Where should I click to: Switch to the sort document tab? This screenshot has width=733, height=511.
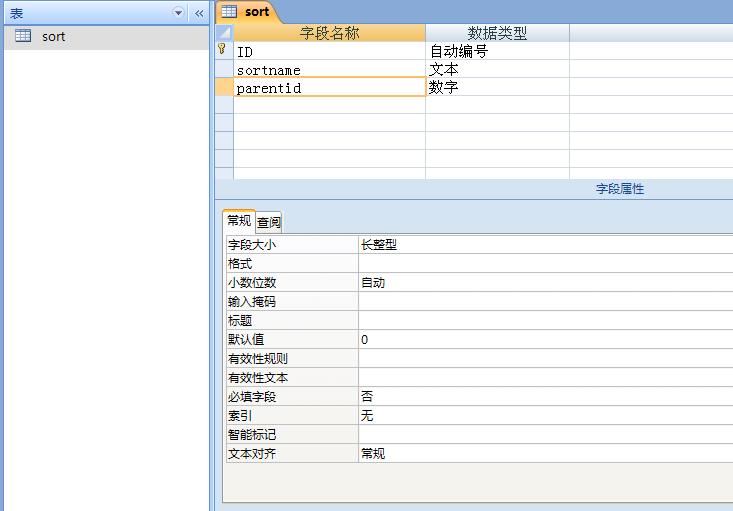click(248, 12)
